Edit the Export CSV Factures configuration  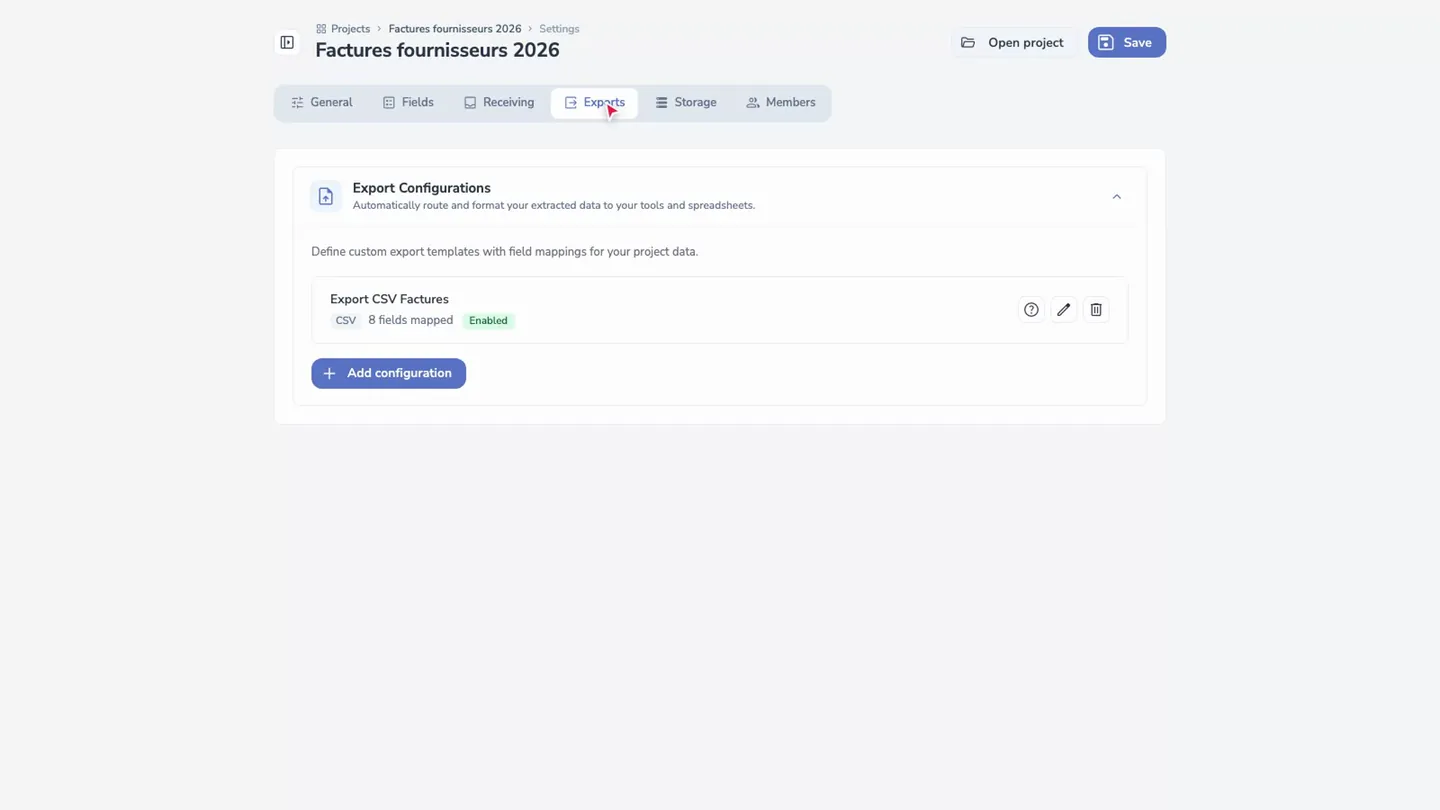[1064, 310]
